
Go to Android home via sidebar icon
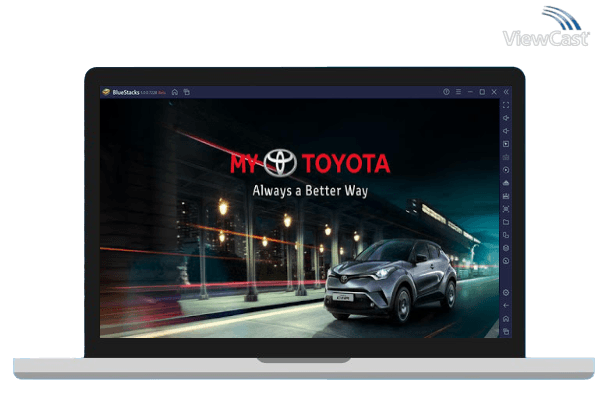pos(506,319)
